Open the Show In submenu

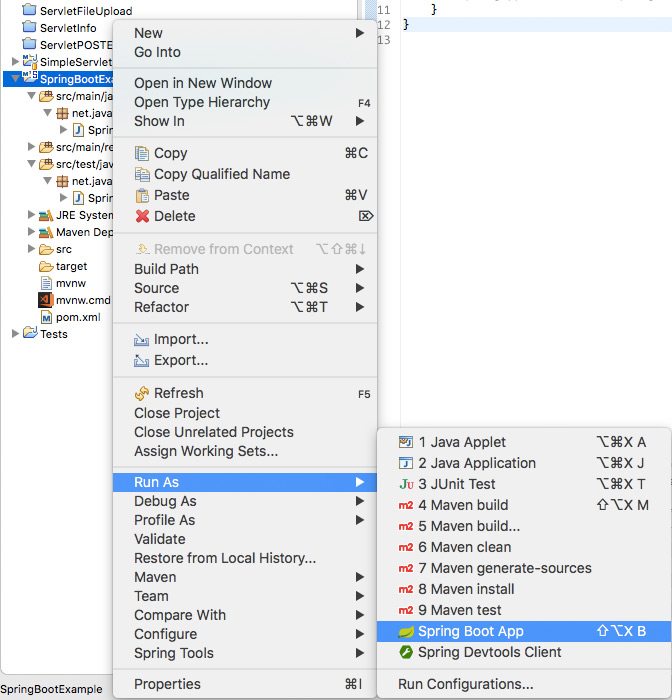tap(245, 121)
